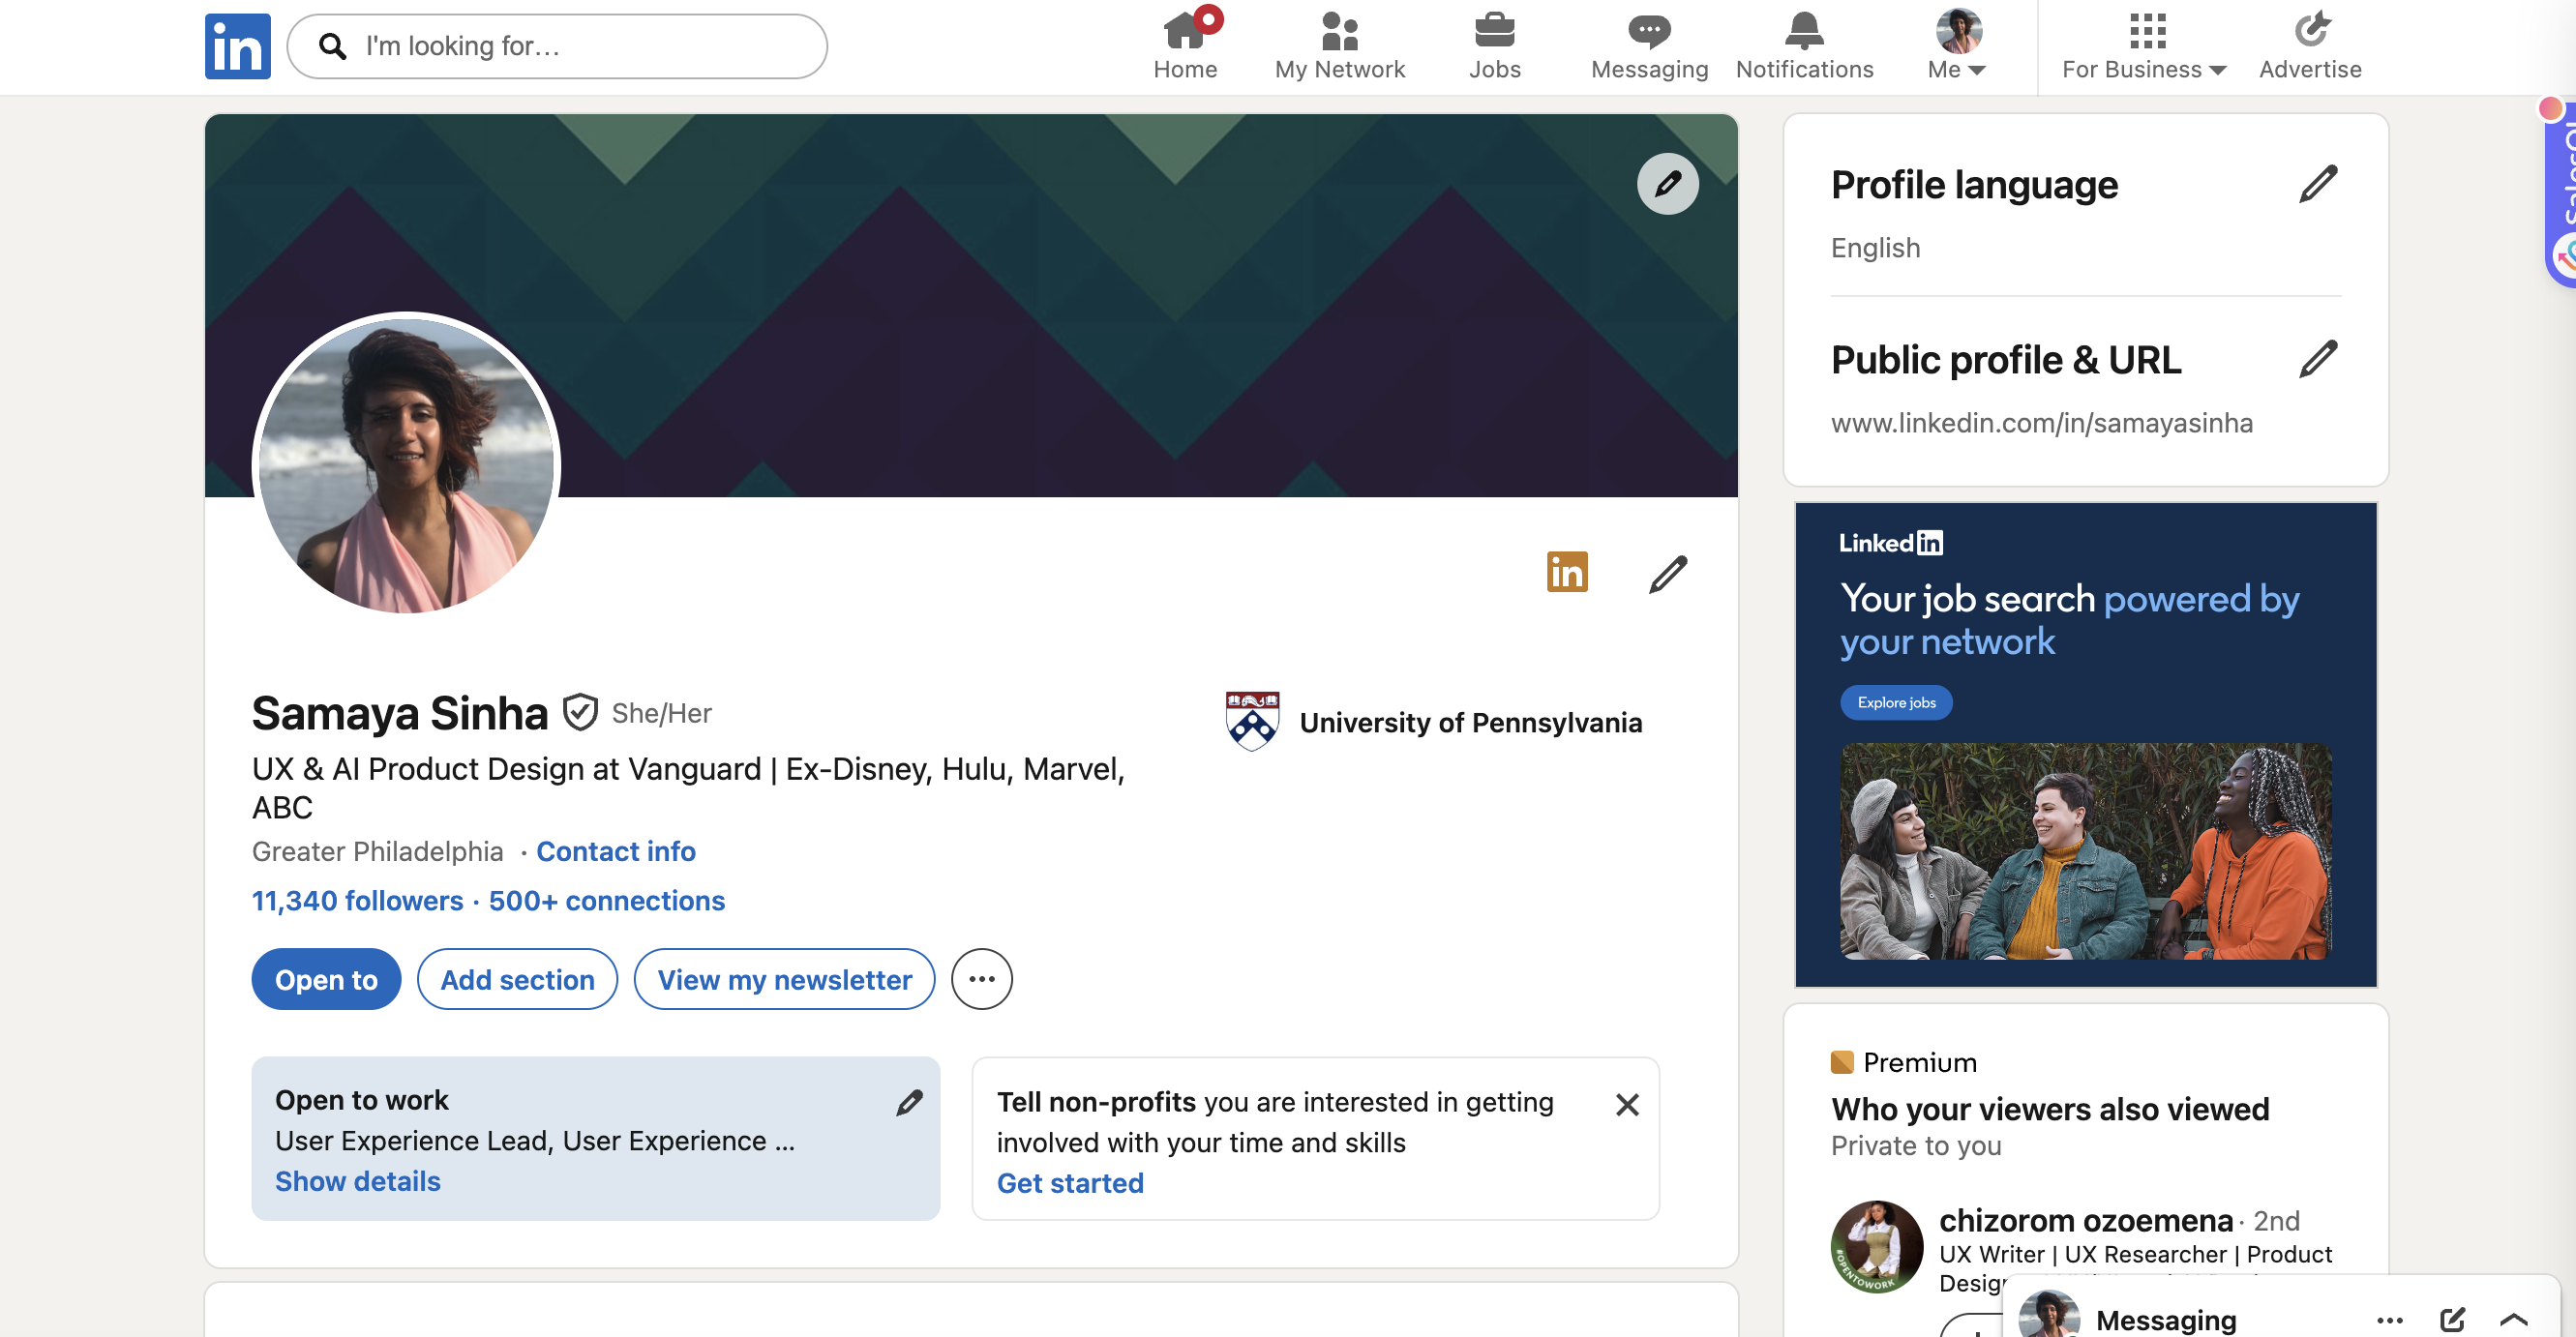Click the Messaging overlay title
The height and width of the screenshot is (1337, 2576).
pos(2166,1320)
